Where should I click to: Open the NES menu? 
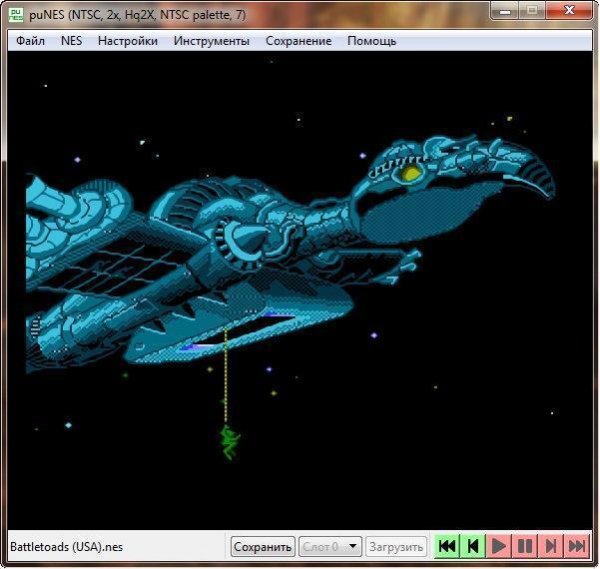tap(71, 41)
